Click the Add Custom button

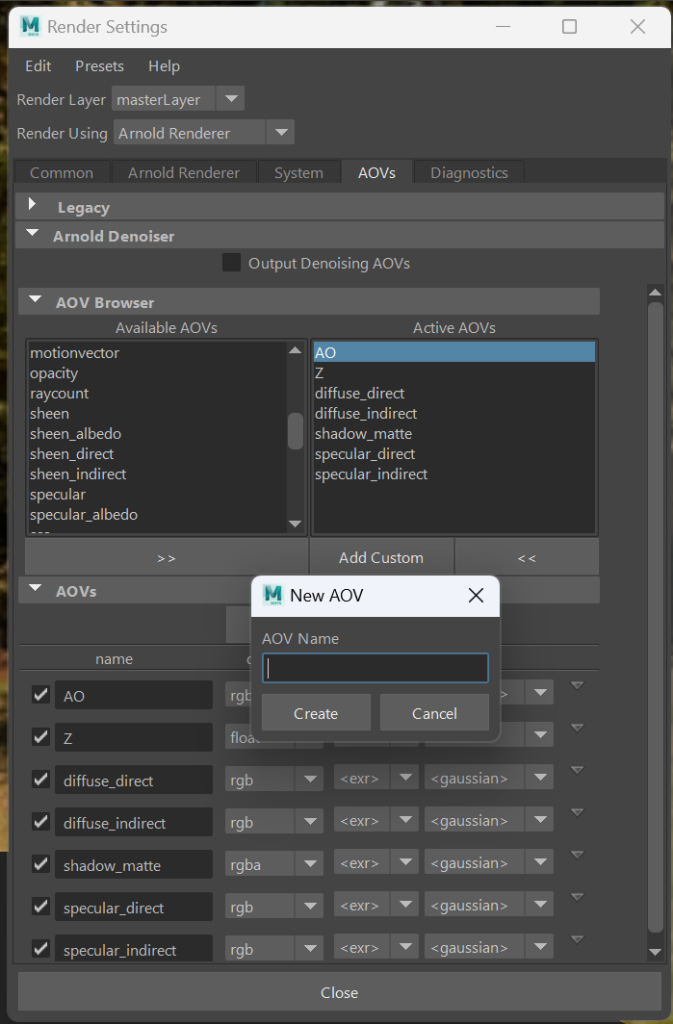click(381, 557)
